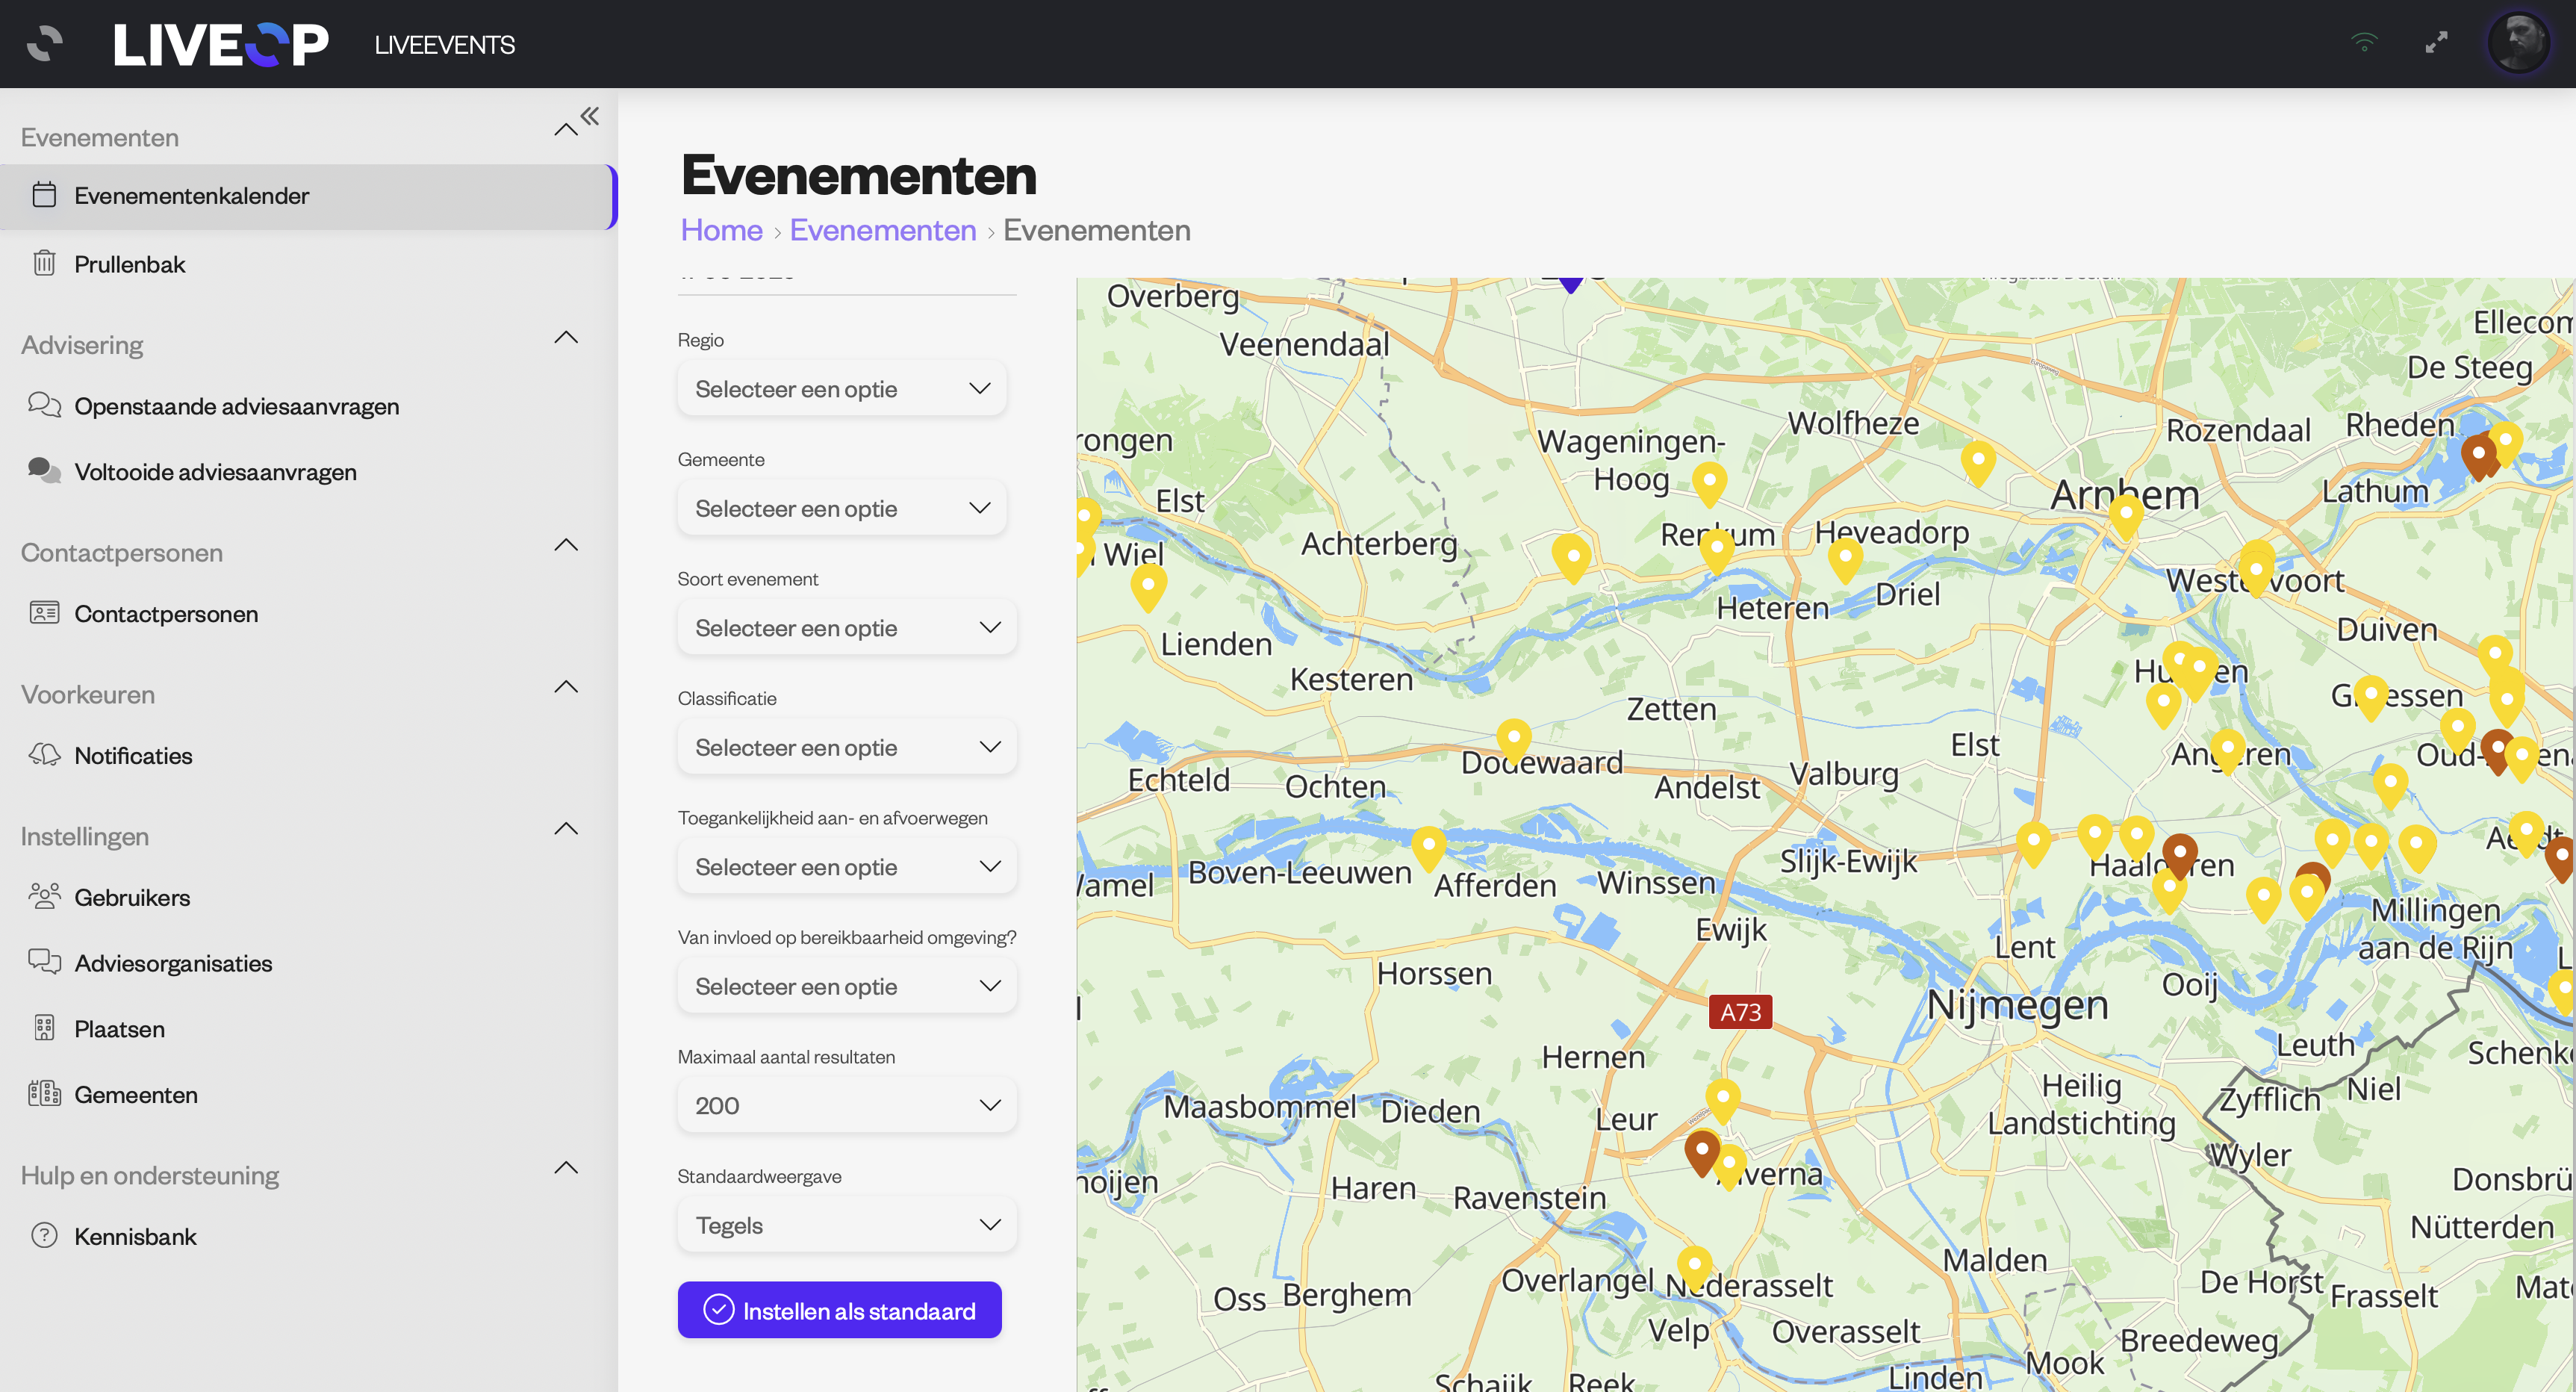The image size is (2576, 1392).
Task: Open the Toegankelijkheid aan- en afvoerwegen dropdown
Action: click(847, 867)
